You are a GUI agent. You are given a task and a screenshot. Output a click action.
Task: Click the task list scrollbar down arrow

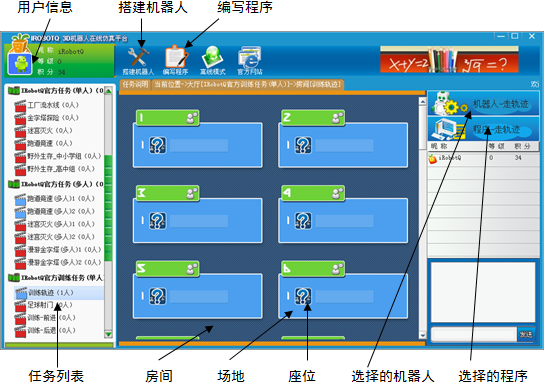108,334
